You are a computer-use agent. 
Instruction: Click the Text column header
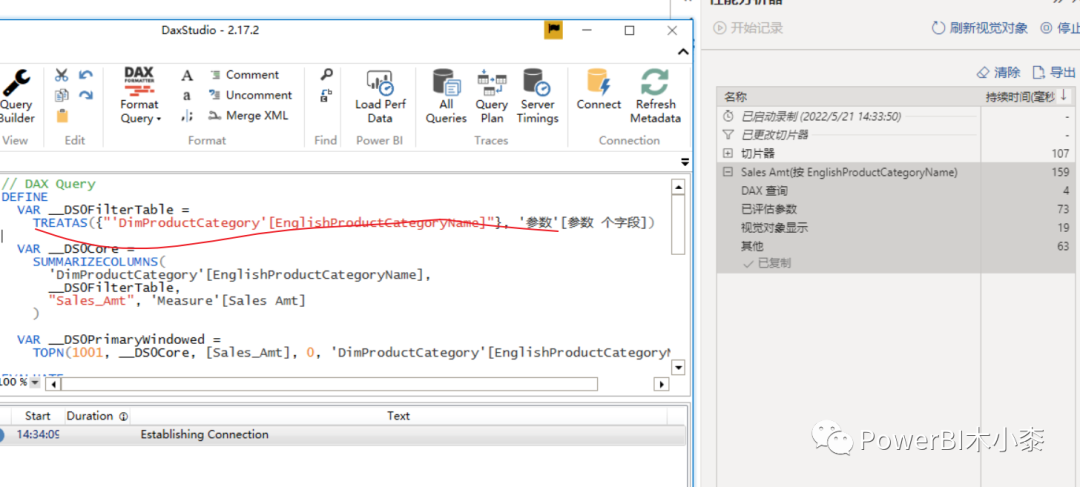[398, 416]
